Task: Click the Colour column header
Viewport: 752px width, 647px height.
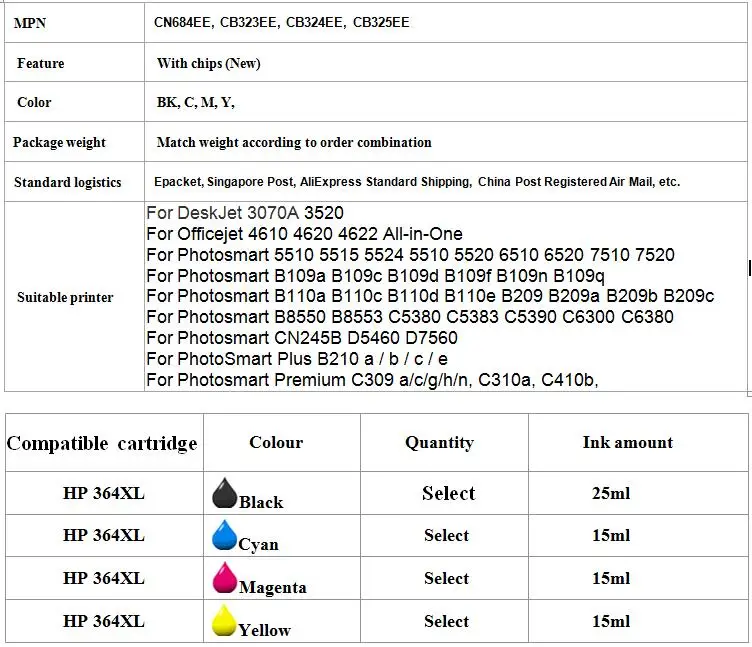Action: [276, 442]
